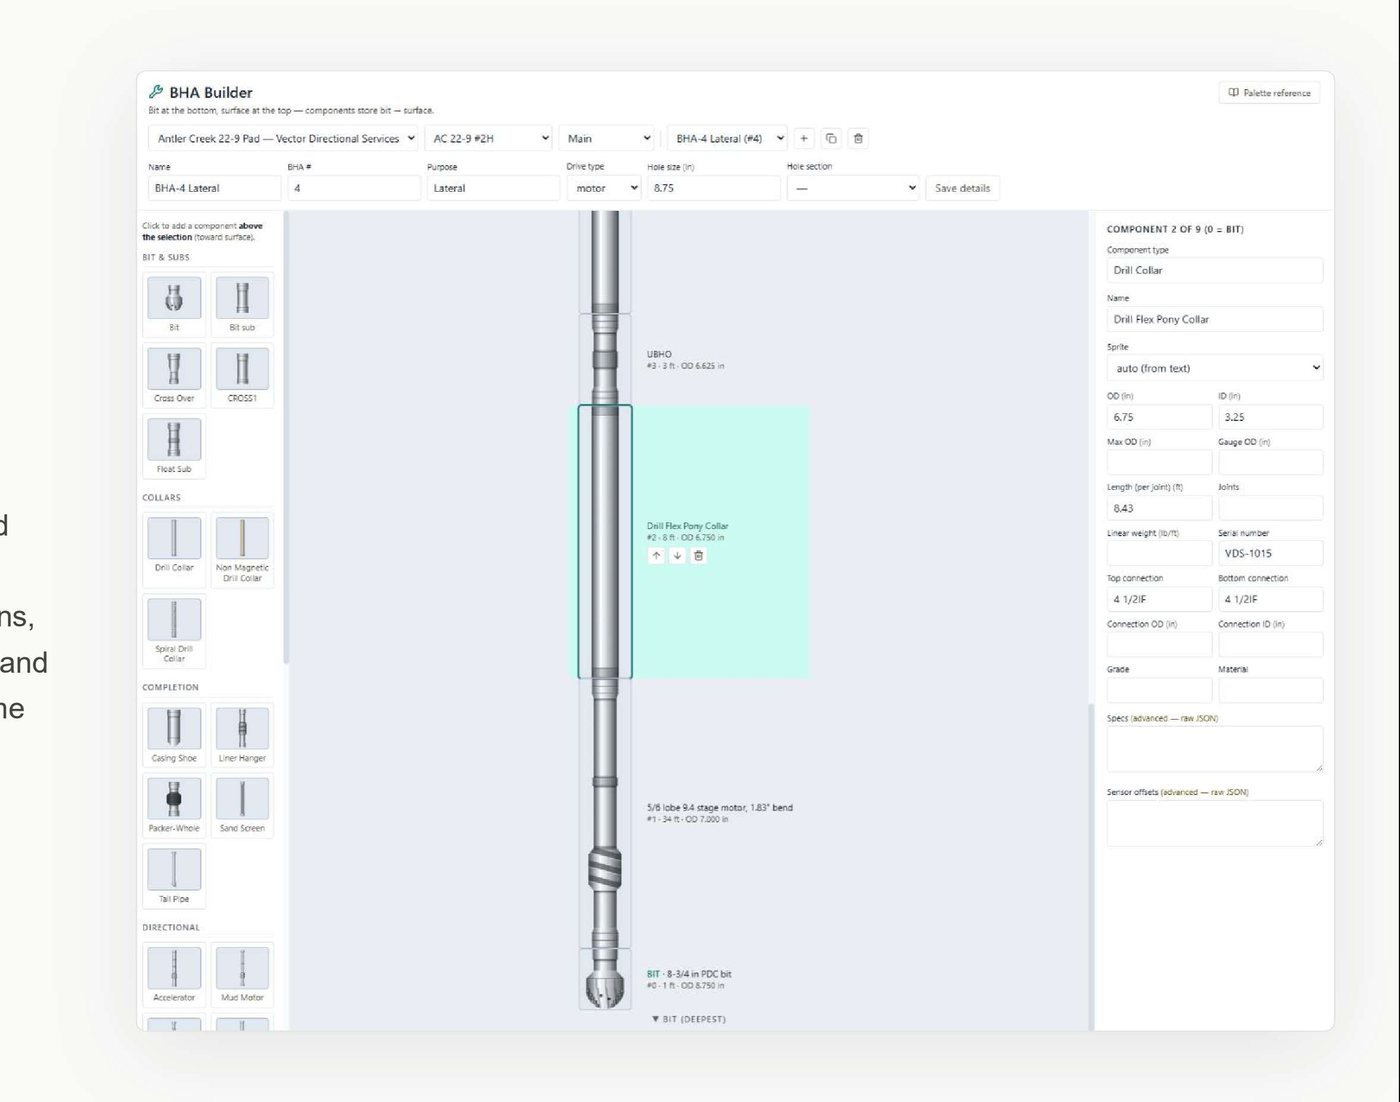Open the Main wellbore dropdown
Screen dimensions: 1400x1102
point(607,138)
